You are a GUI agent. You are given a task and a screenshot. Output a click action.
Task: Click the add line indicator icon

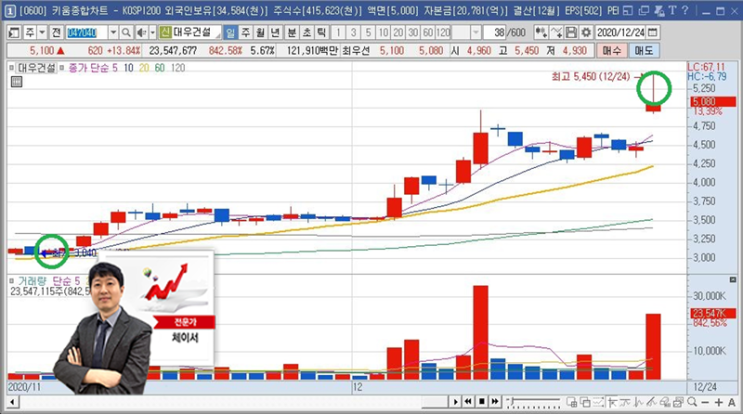[556, 32]
